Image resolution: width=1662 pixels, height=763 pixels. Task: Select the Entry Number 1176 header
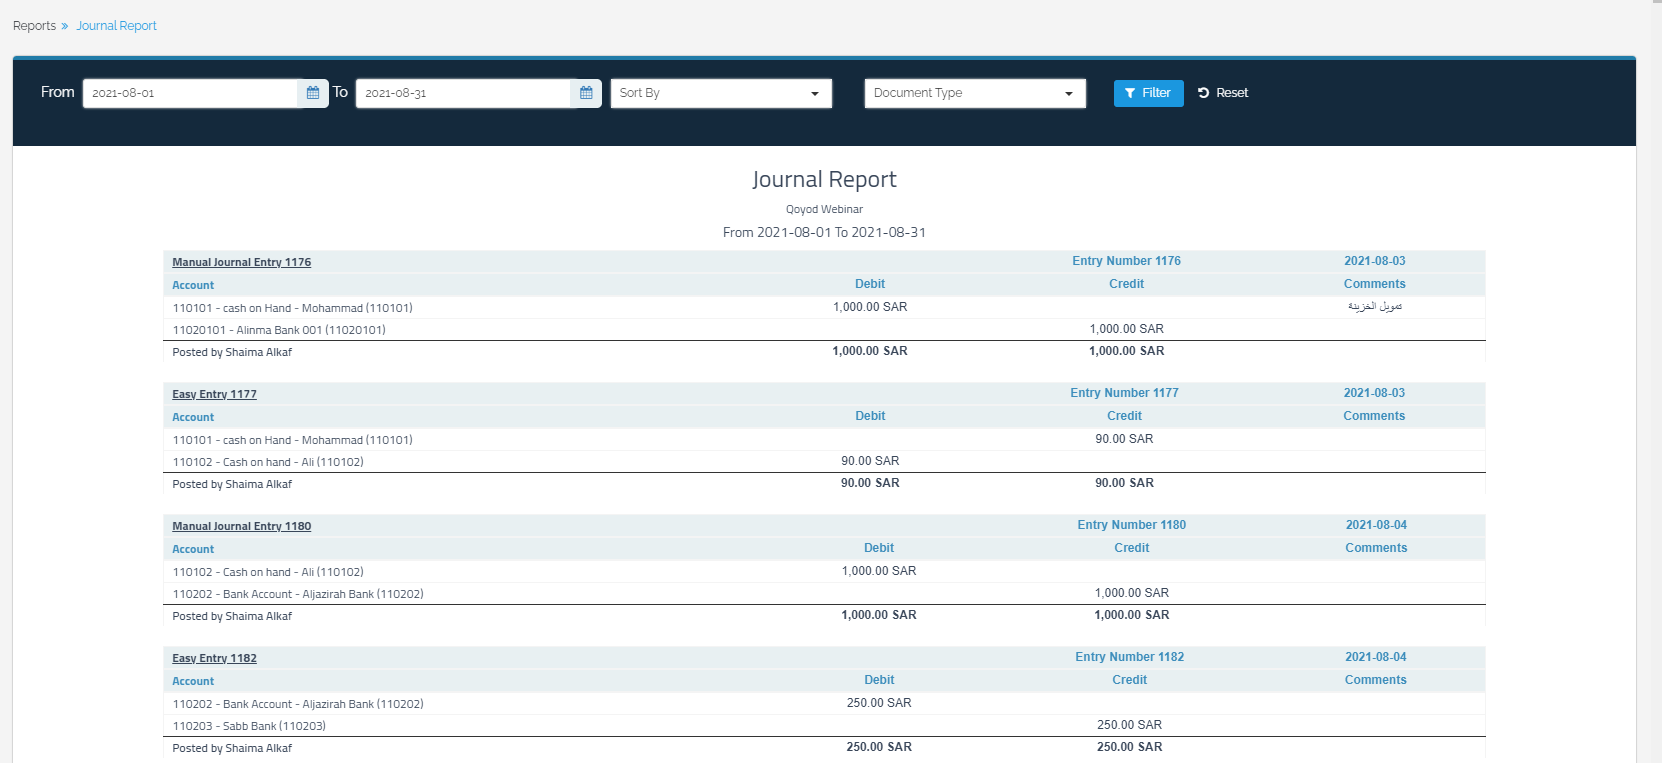tap(1126, 261)
